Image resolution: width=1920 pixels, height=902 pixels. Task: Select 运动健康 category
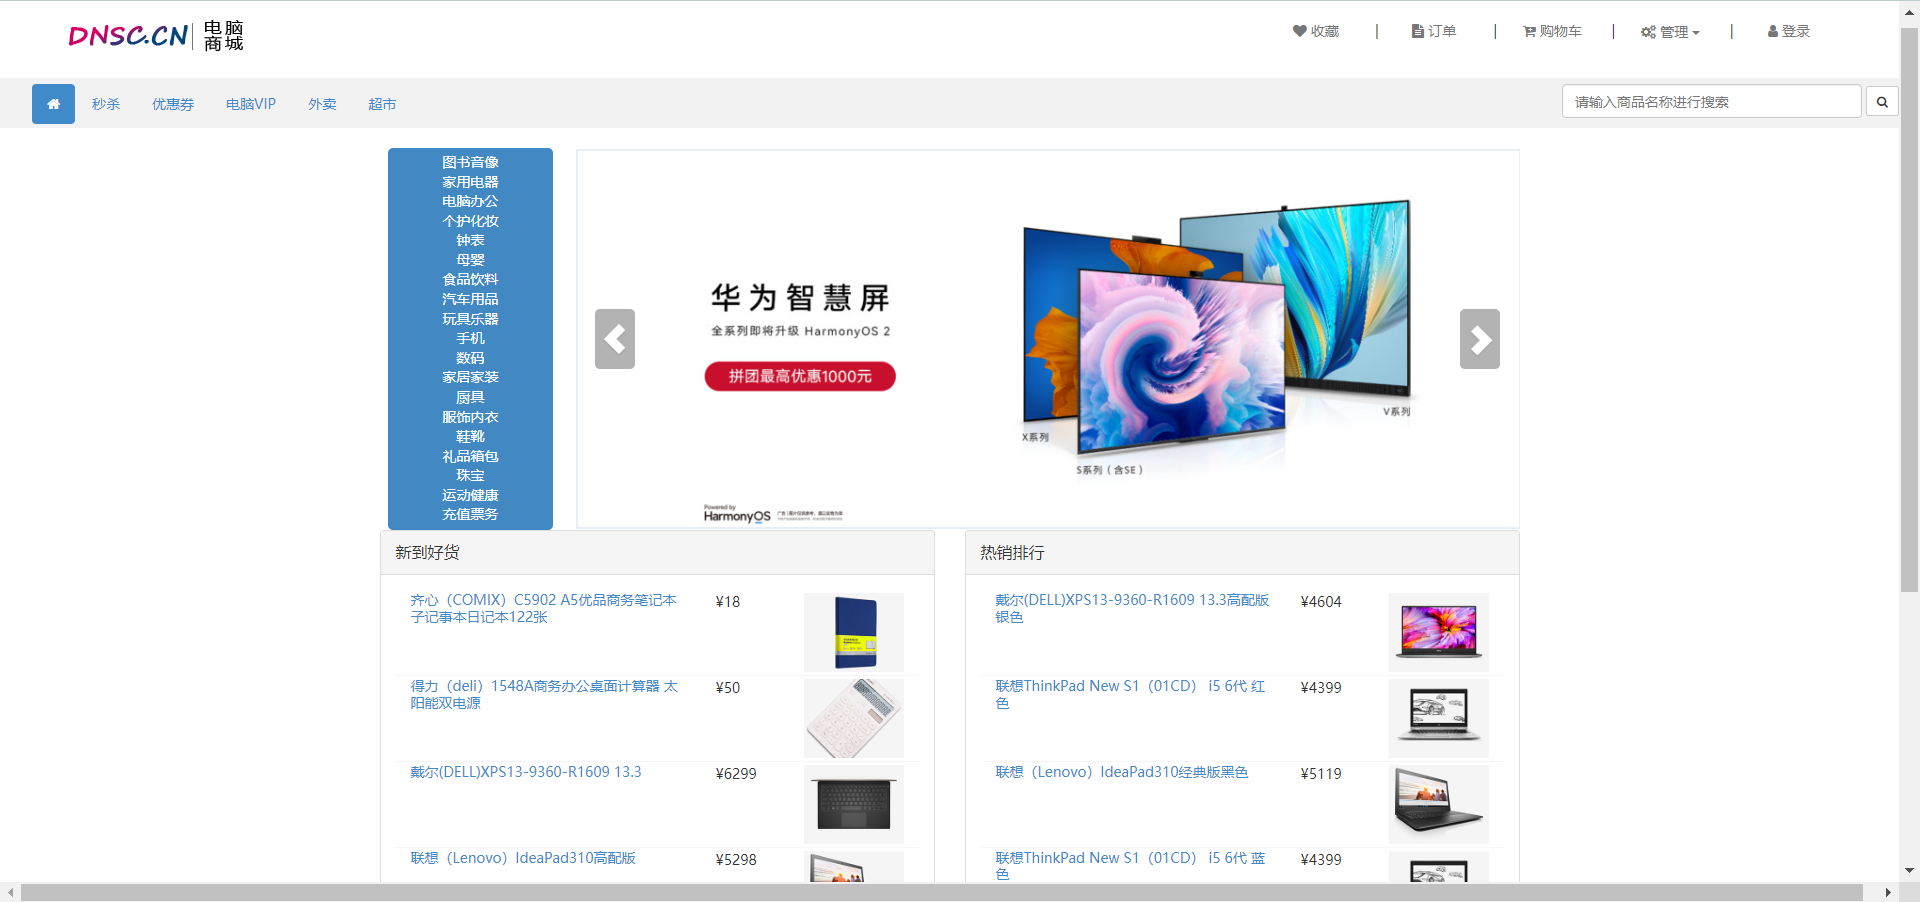click(470, 495)
